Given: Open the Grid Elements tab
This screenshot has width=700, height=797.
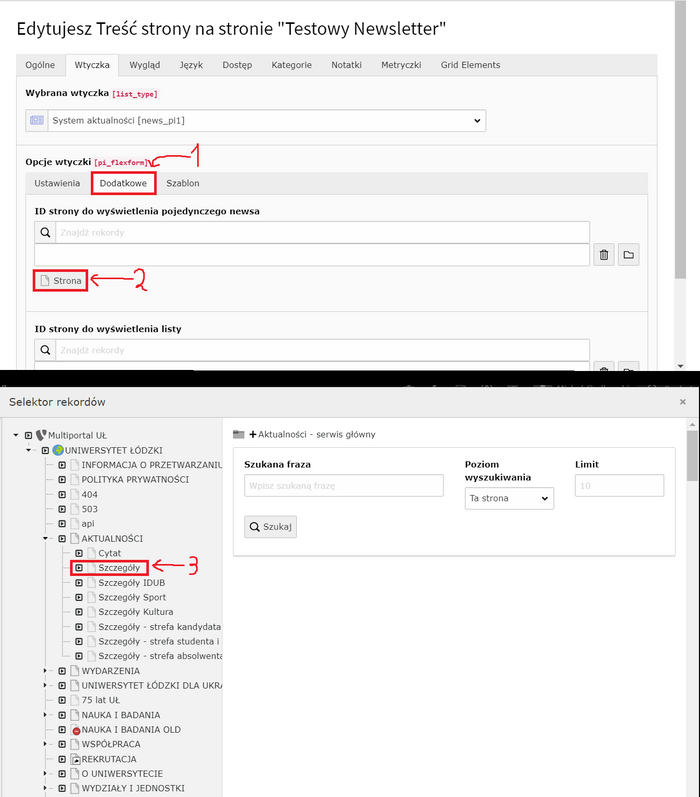Looking at the screenshot, I should point(470,65).
